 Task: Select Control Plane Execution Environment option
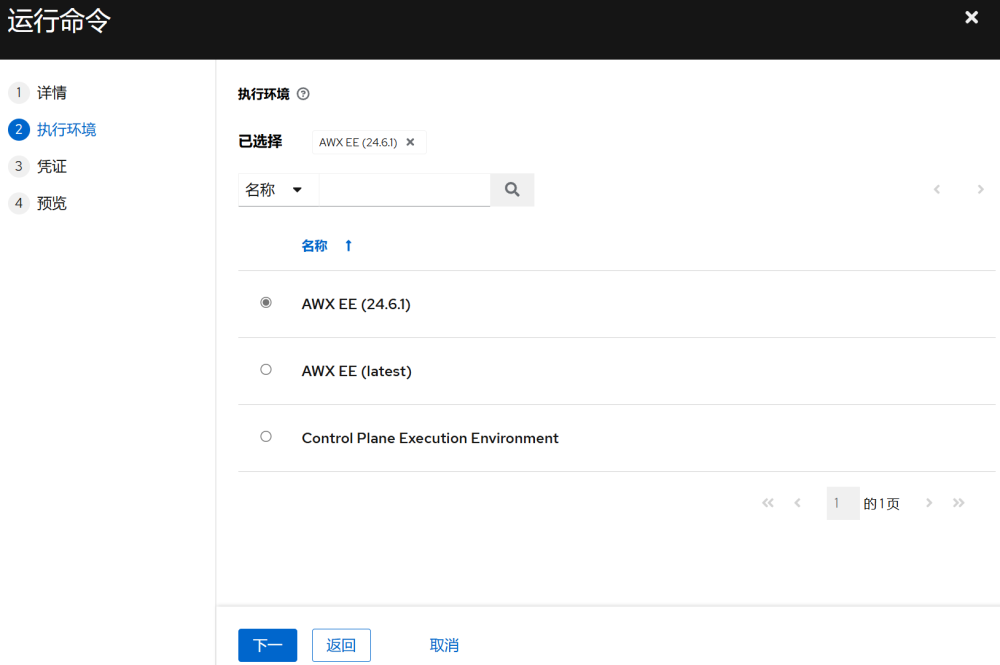265,436
